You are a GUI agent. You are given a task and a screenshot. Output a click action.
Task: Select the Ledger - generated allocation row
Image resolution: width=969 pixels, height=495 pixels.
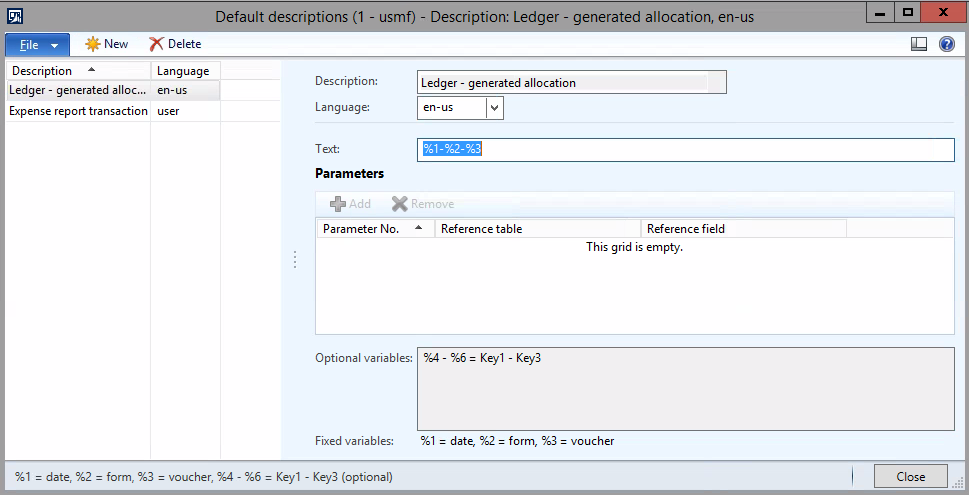[78, 90]
